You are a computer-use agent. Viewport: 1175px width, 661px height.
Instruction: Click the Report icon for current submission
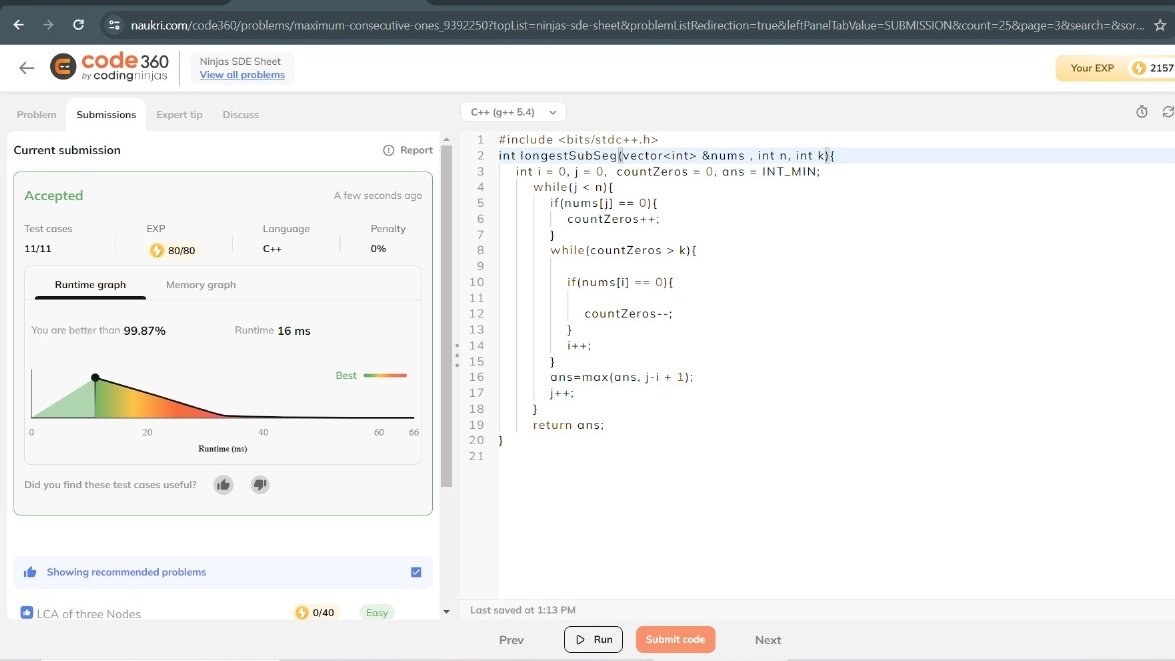(x=389, y=148)
